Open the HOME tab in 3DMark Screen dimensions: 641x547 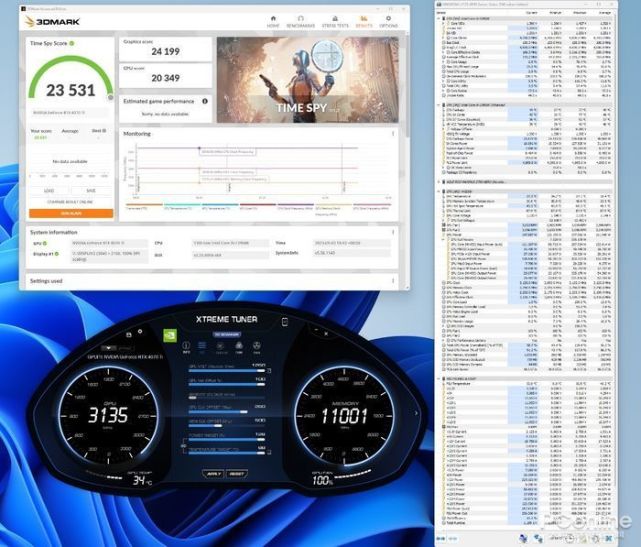(x=273, y=22)
